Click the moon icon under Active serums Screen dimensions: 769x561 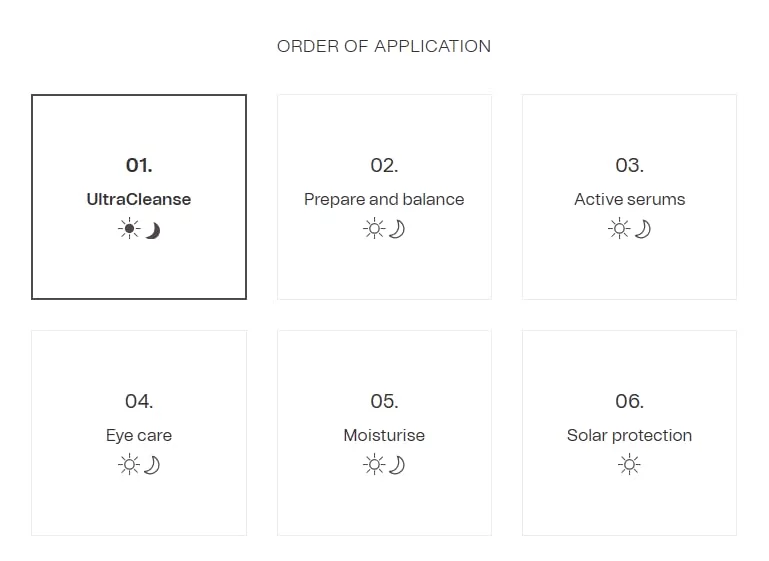point(643,229)
